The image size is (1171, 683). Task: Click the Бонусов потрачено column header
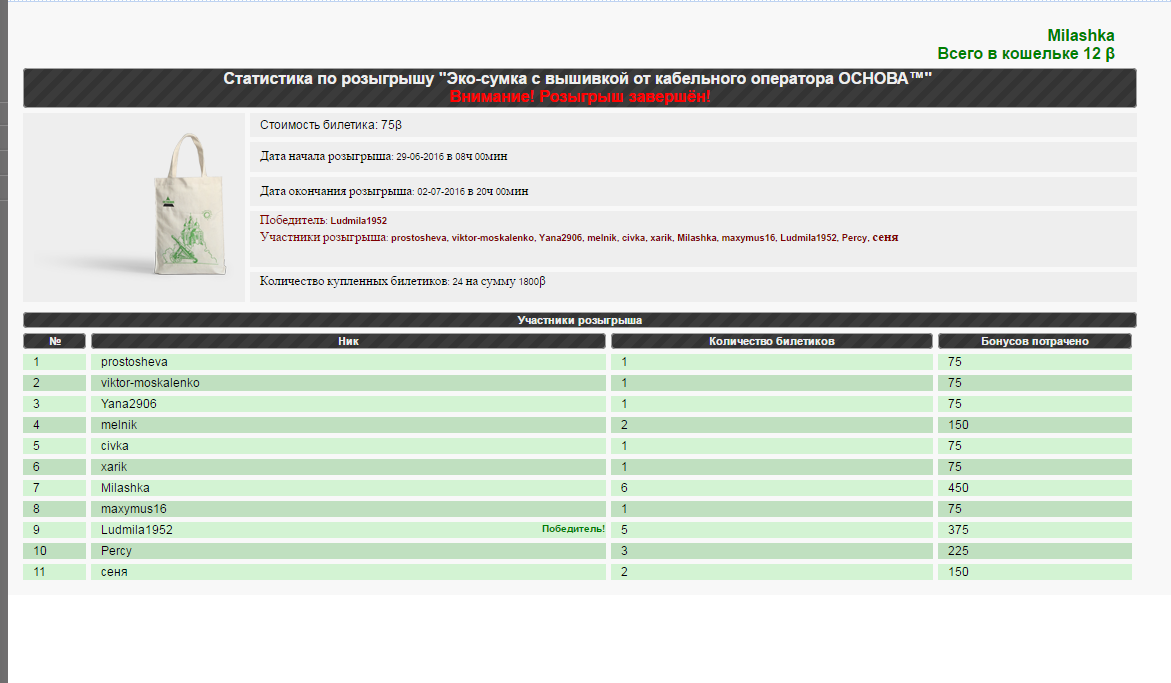(1034, 341)
